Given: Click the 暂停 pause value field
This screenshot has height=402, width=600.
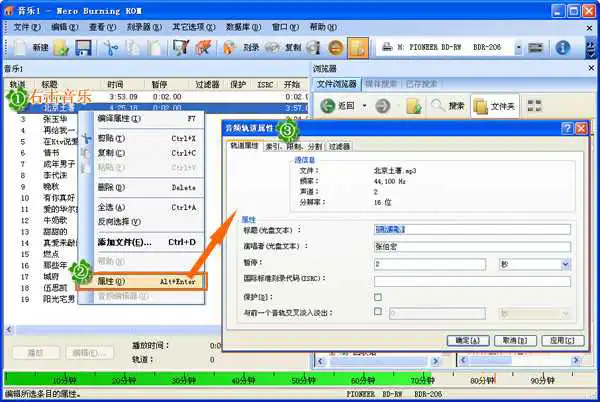Looking at the screenshot, I should coord(430,264).
